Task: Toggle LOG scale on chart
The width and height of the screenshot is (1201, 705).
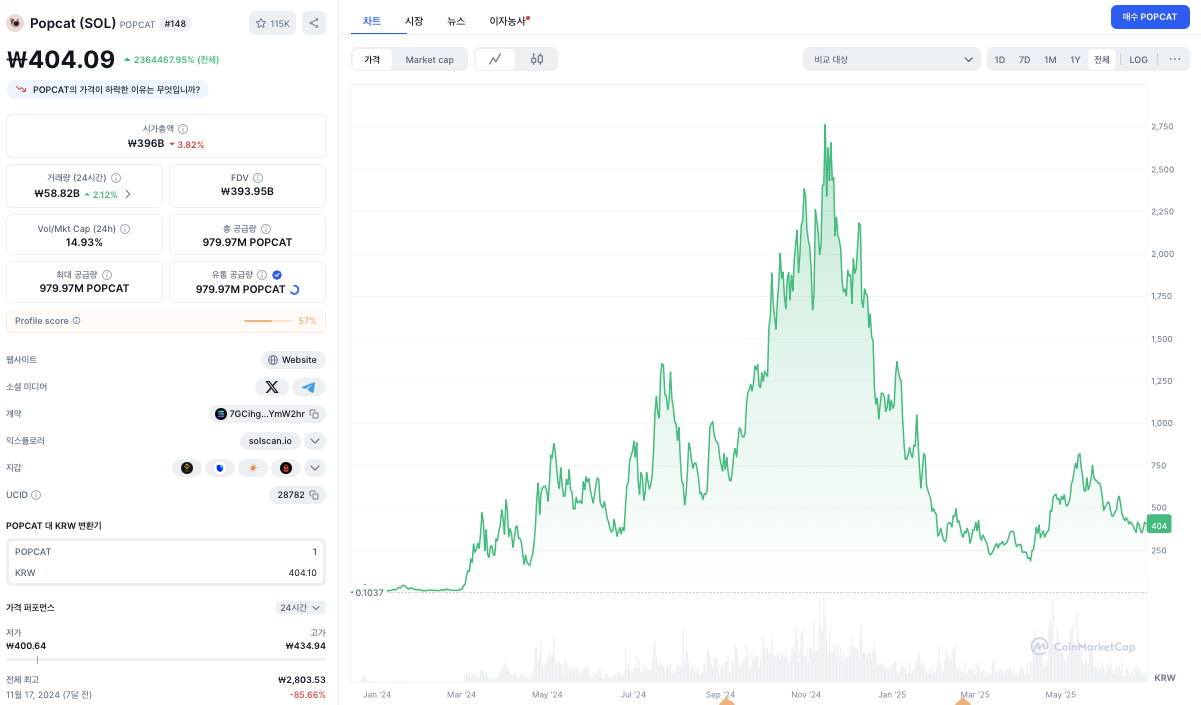Action: pos(1139,60)
